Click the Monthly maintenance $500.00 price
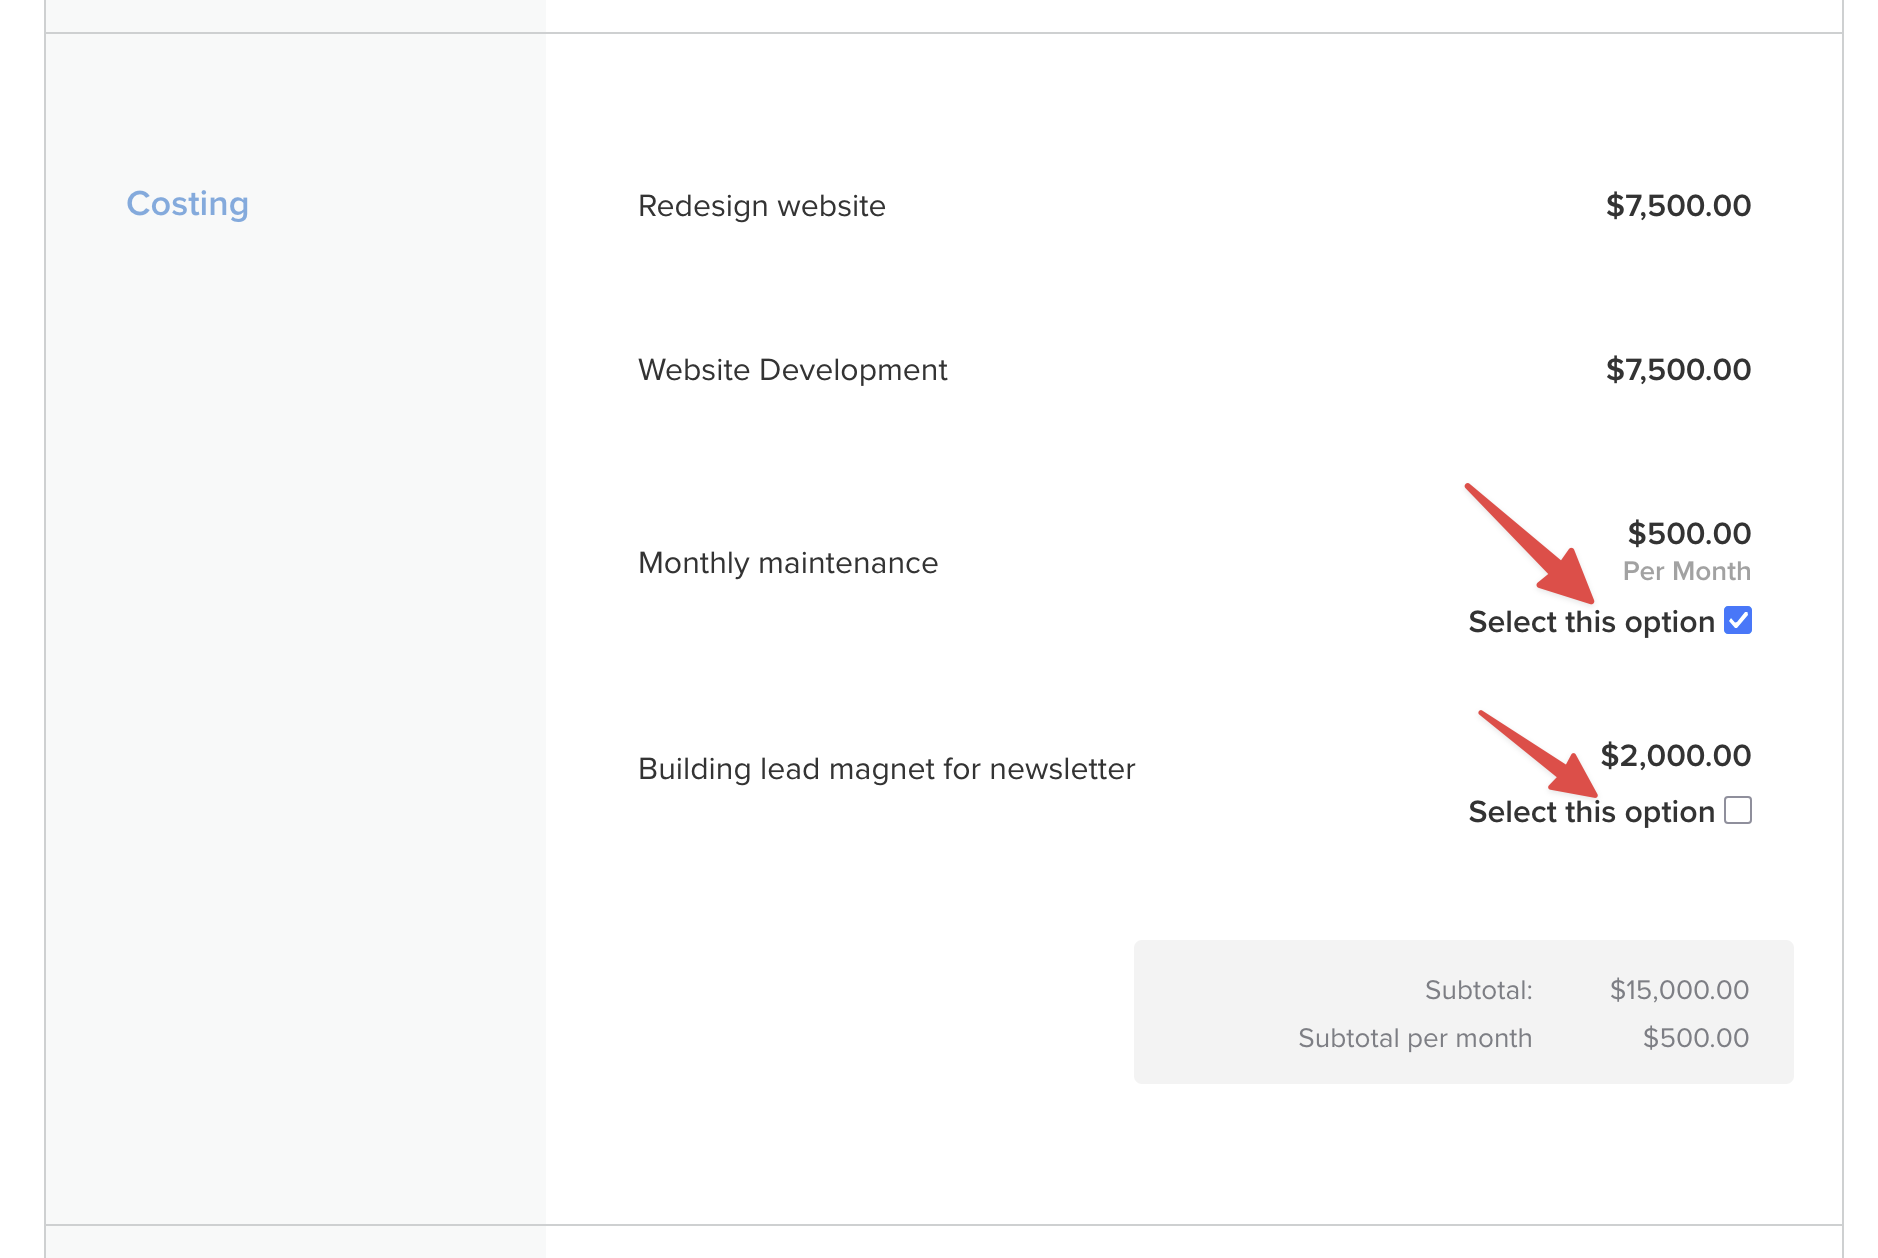 click(x=1689, y=533)
